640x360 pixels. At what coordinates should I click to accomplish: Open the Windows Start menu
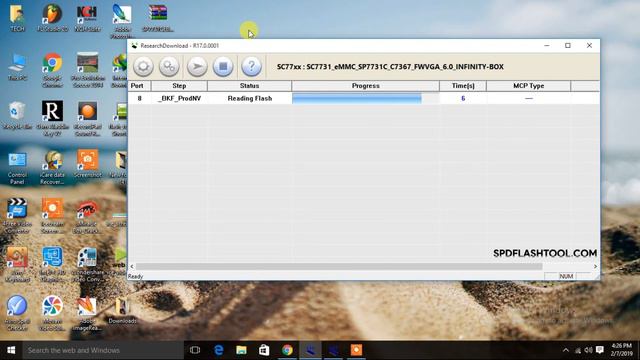[11, 350]
